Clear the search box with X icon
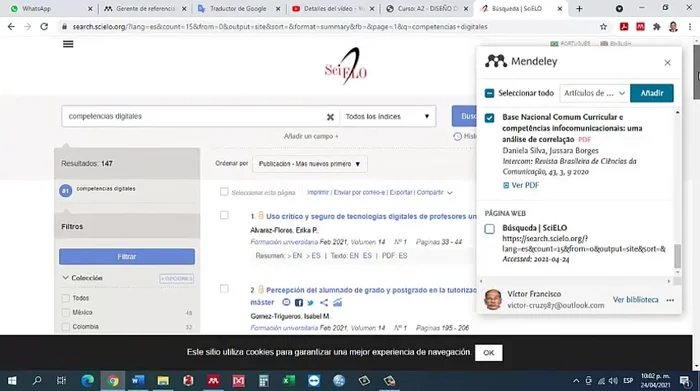This screenshot has height=391, width=700. [330, 116]
